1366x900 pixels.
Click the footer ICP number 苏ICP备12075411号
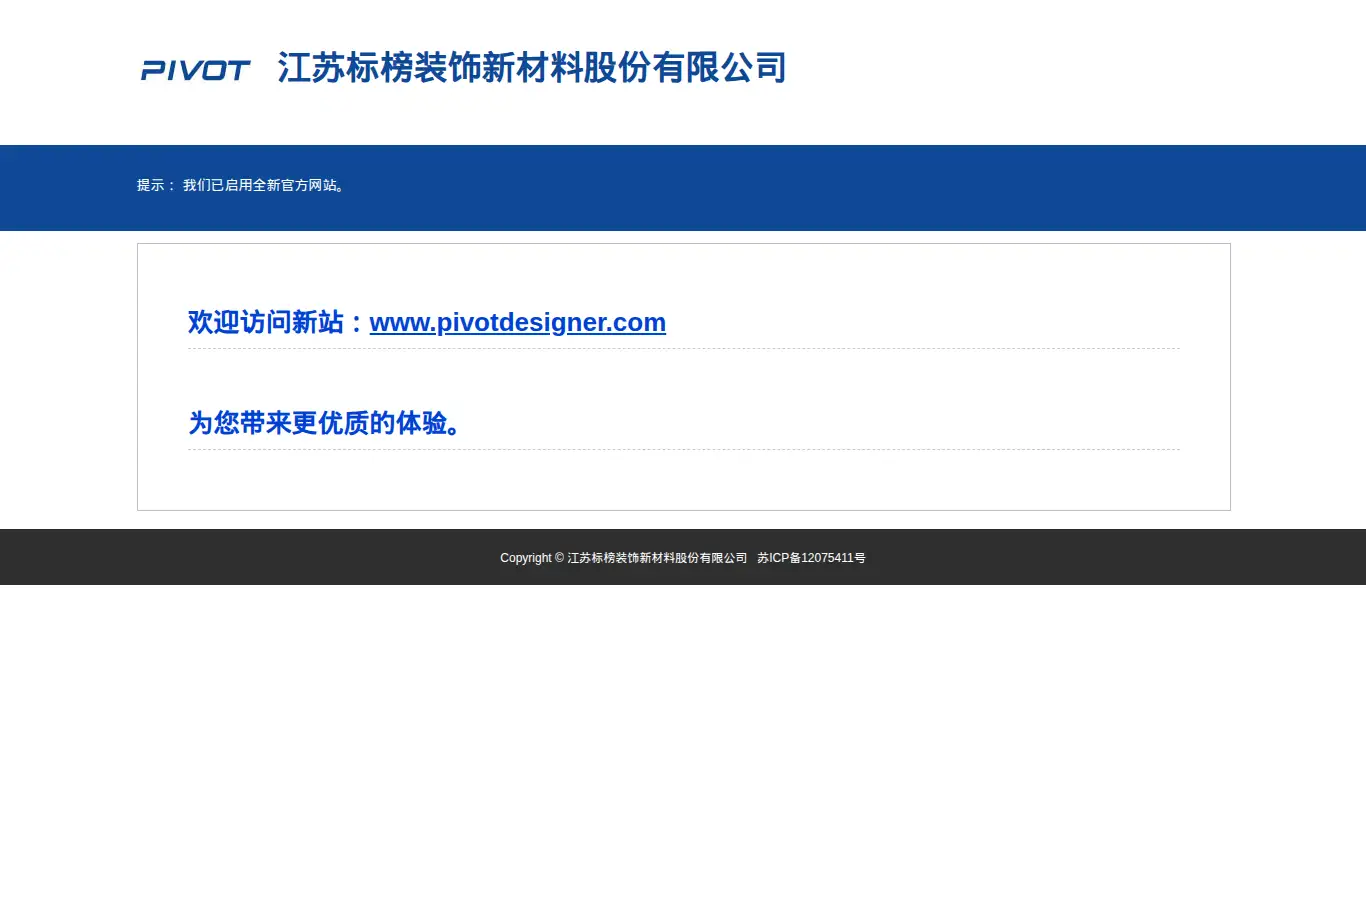point(811,558)
